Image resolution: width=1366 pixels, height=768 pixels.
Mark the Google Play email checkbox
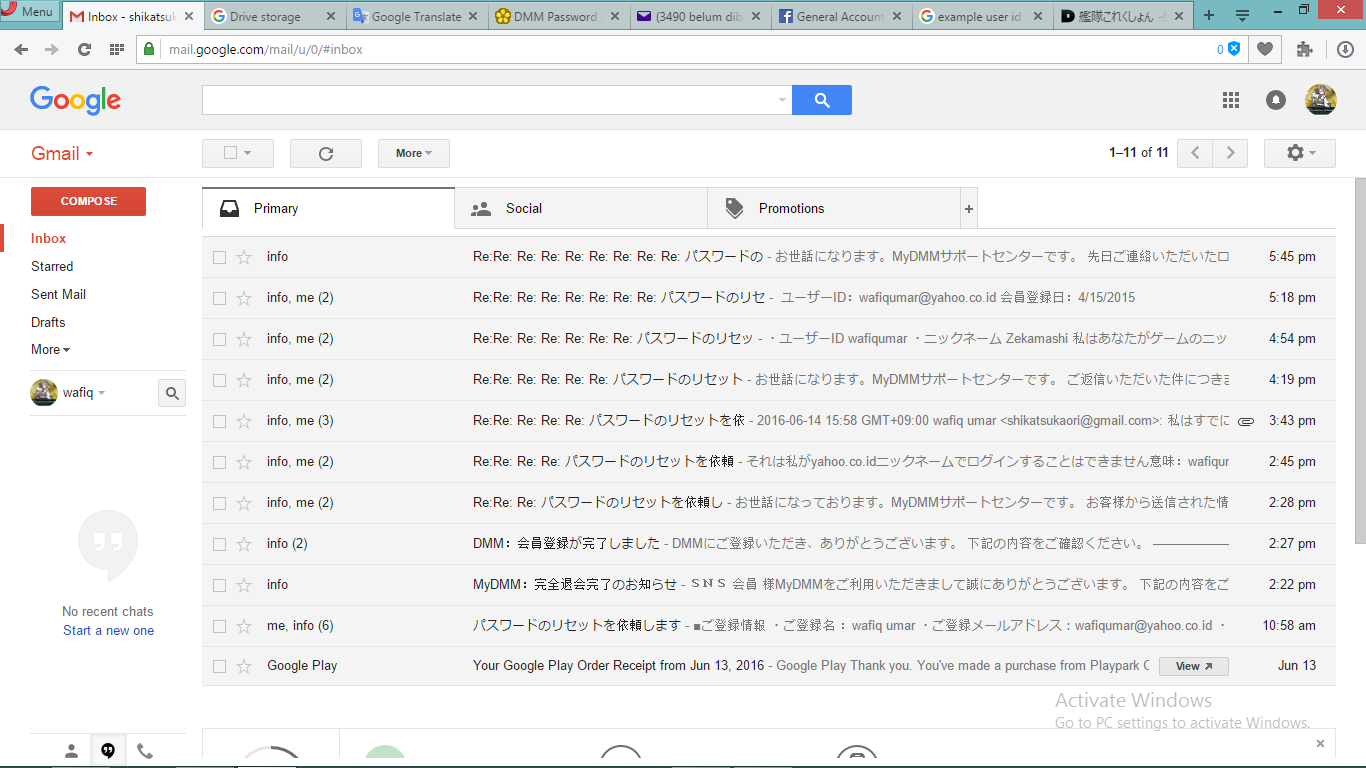[219, 666]
